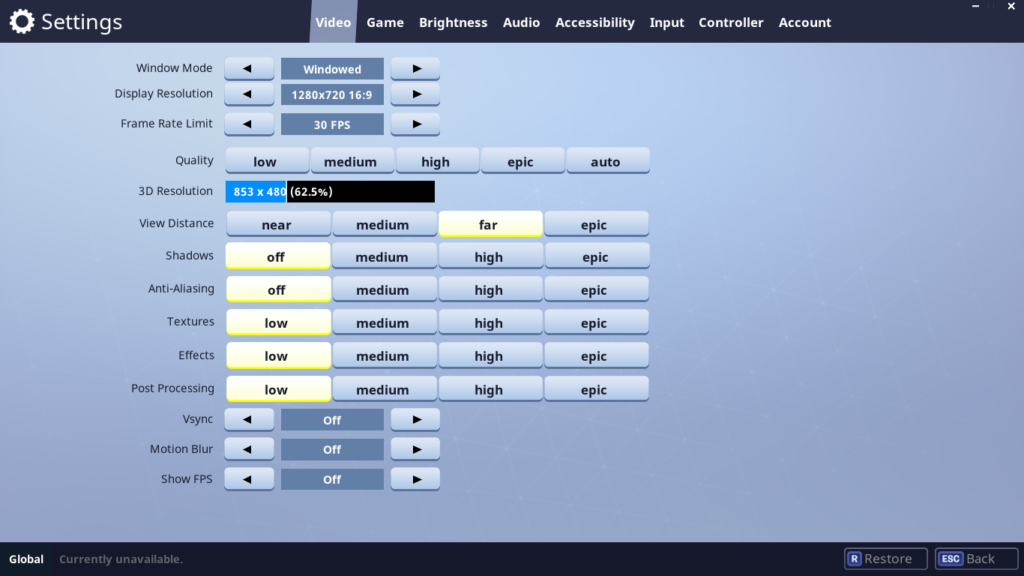1024x576 pixels.
Task: Set Quality preset to epic
Action: click(x=522, y=160)
